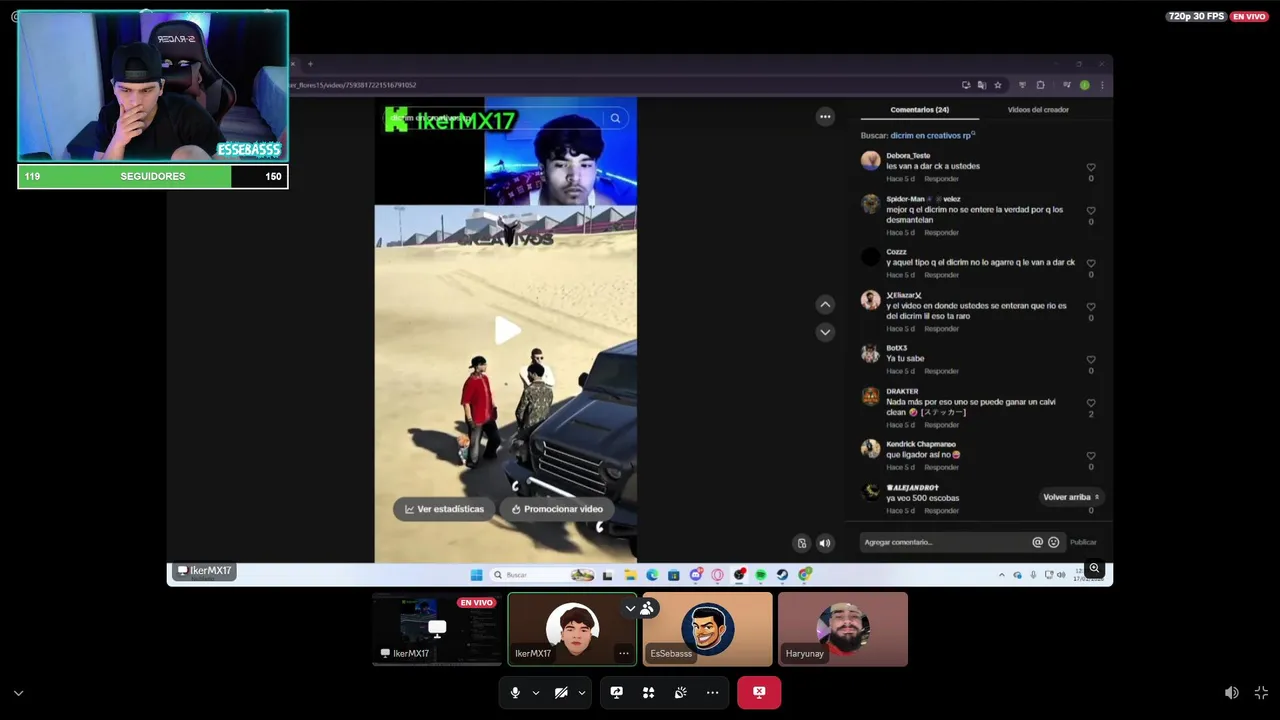The height and width of the screenshot is (720, 1280).
Task: Open camera options arrow
Action: (x=582, y=692)
